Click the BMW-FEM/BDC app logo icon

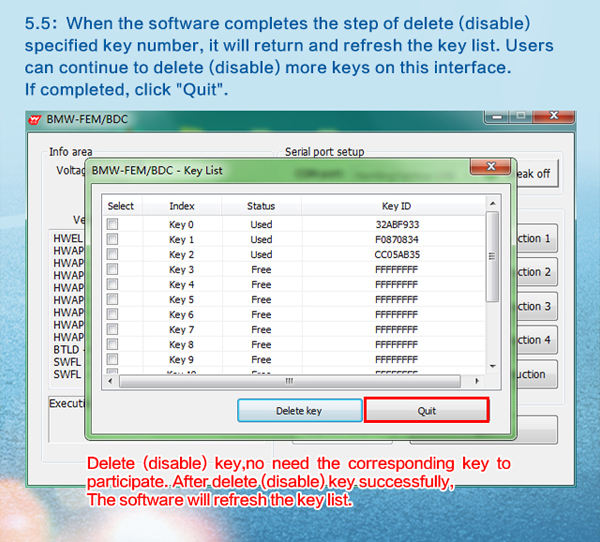click(x=35, y=120)
